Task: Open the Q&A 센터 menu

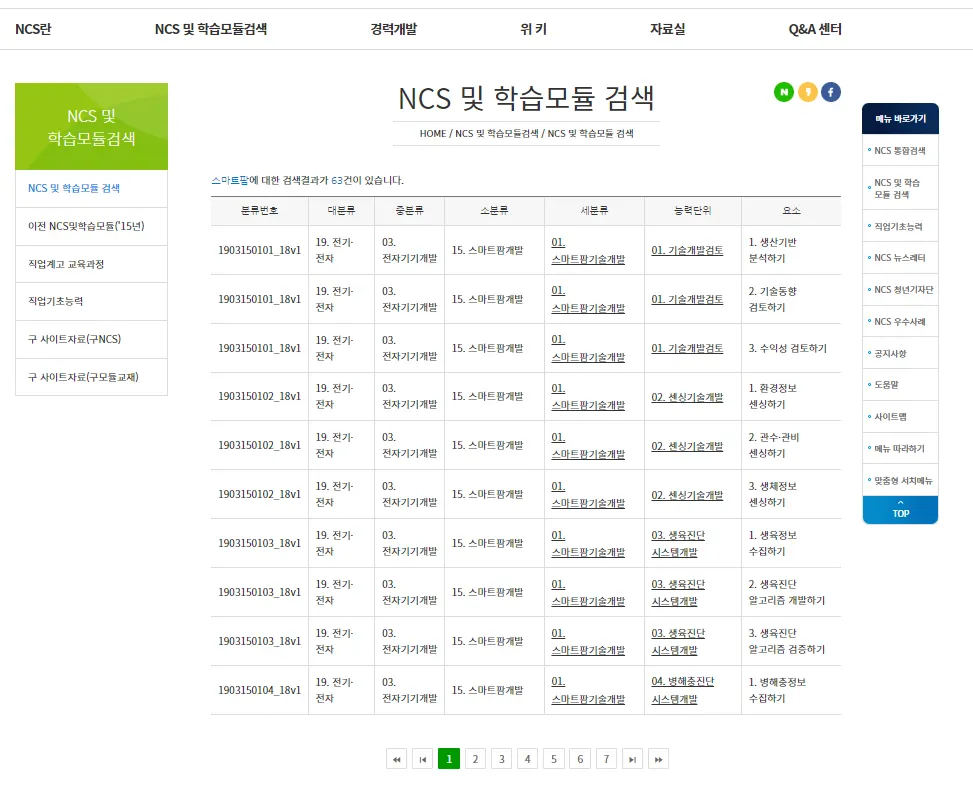Action: 814,29
